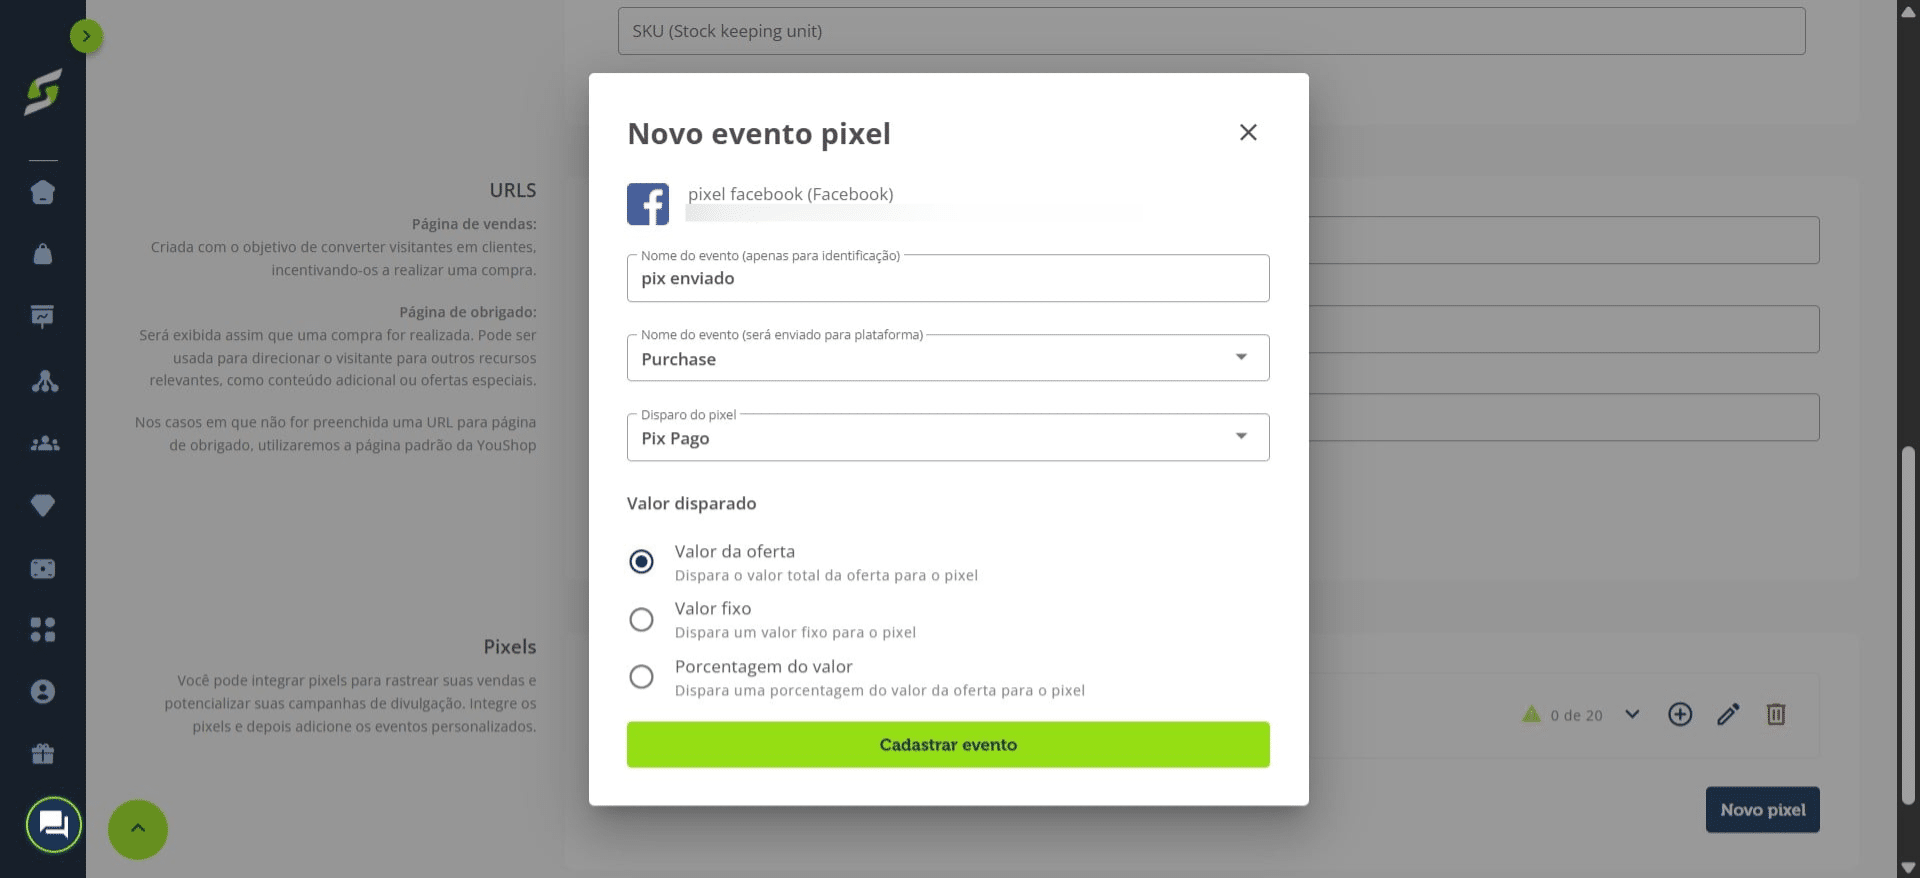Click the plus circle add event icon

coord(1680,714)
